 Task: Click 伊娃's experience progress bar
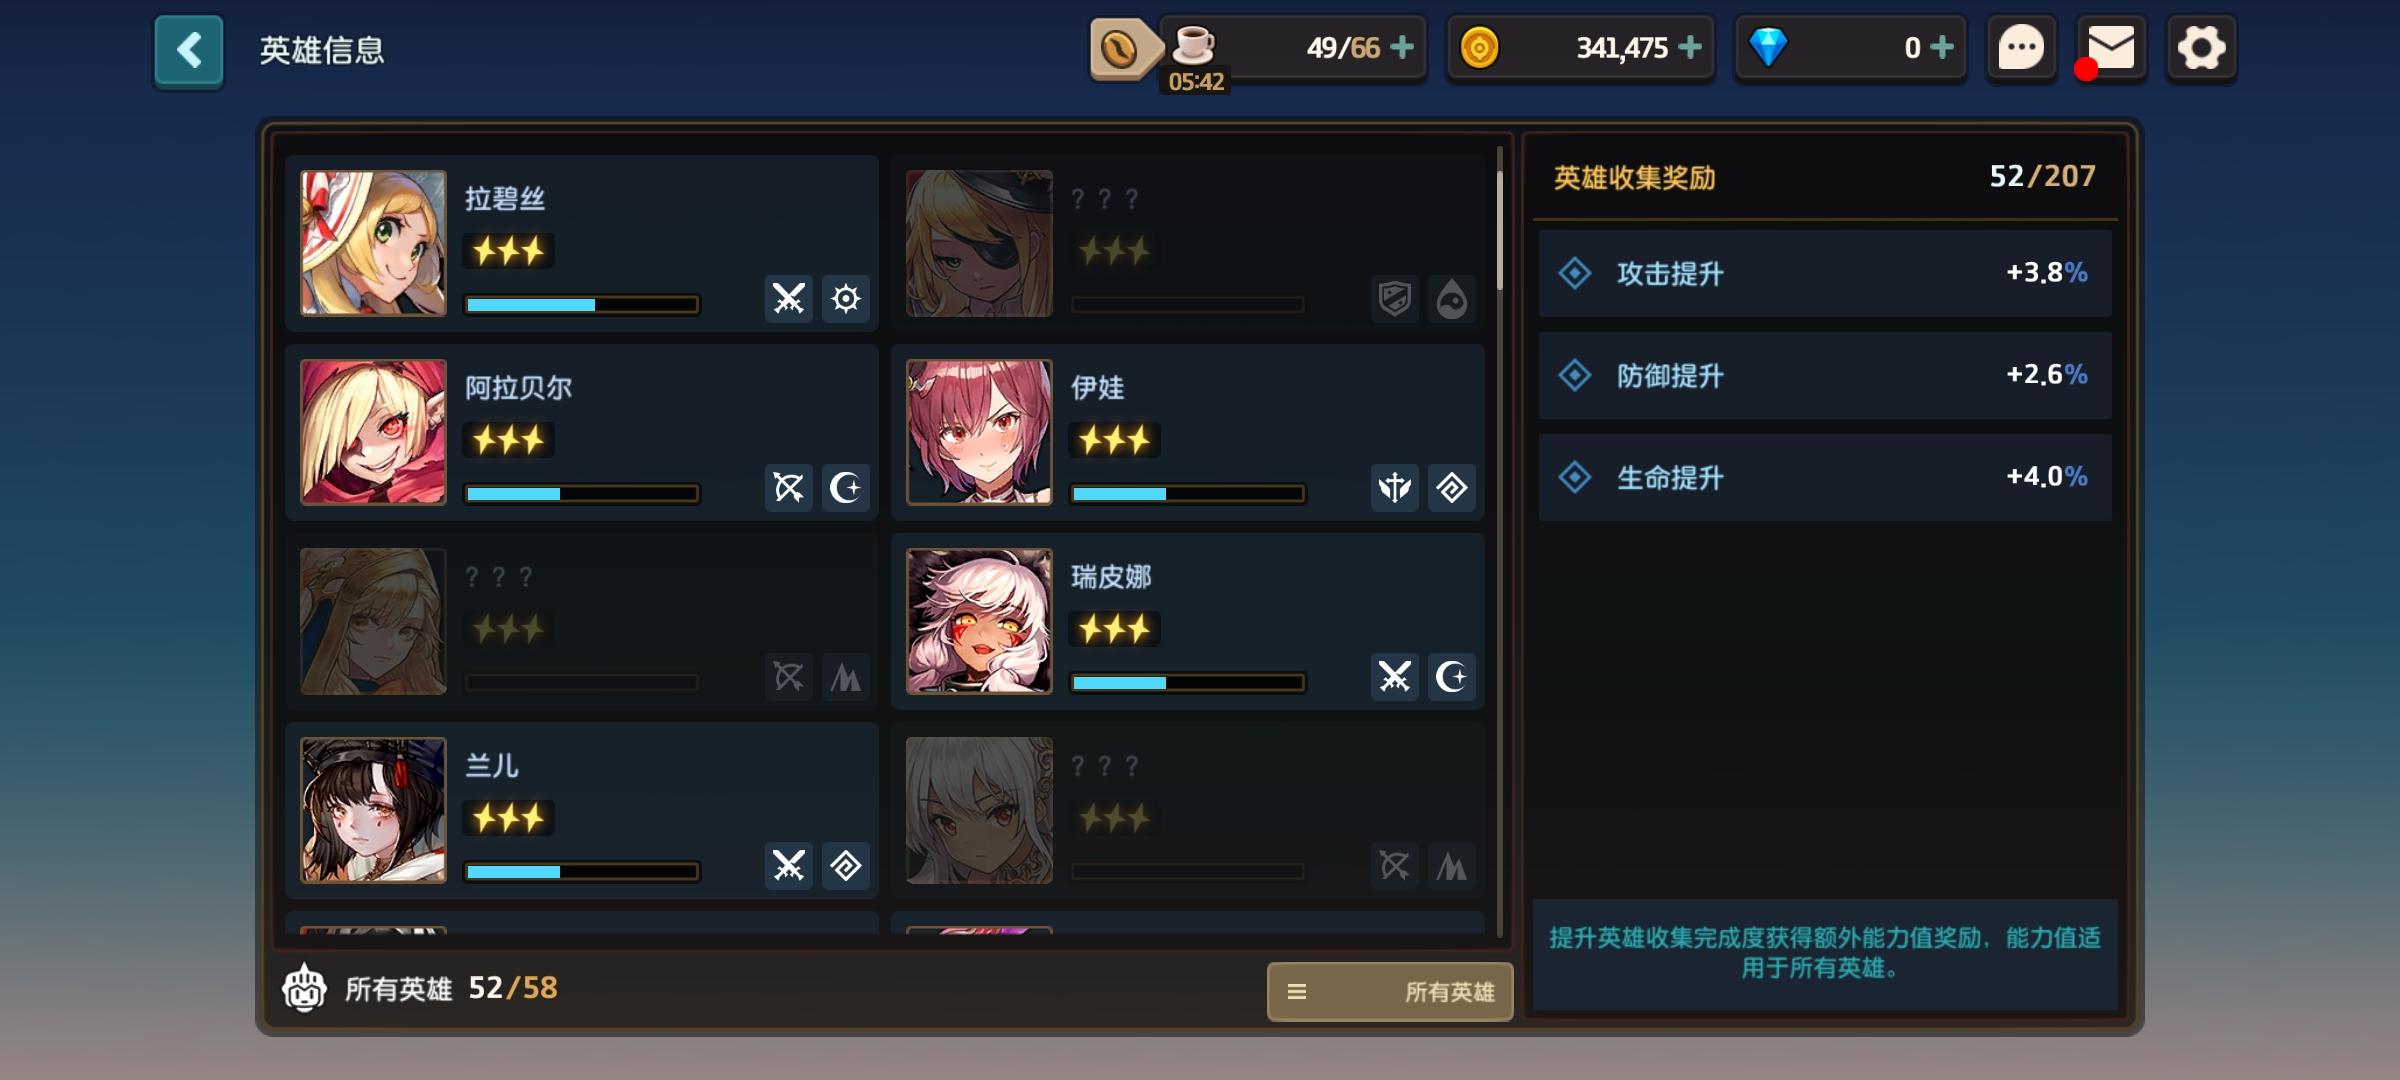pos(1187,494)
